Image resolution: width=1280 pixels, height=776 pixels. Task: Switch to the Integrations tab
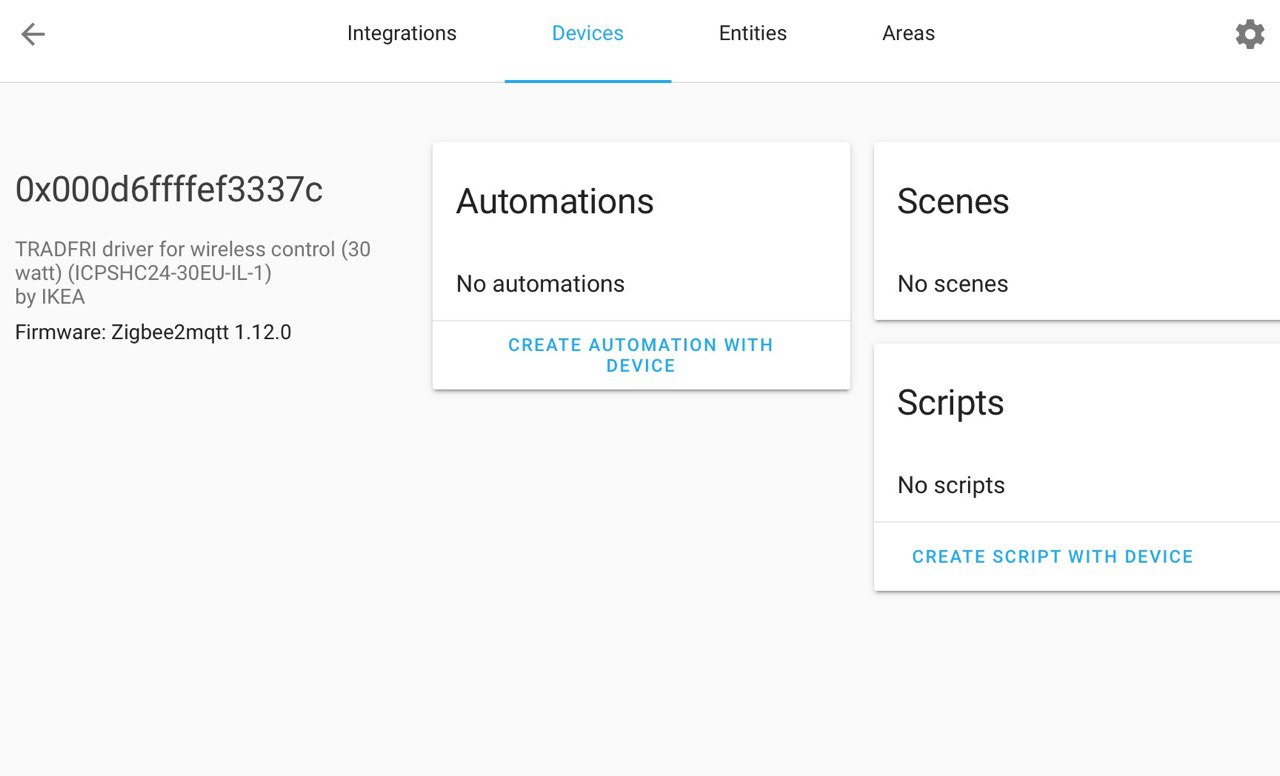401,34
